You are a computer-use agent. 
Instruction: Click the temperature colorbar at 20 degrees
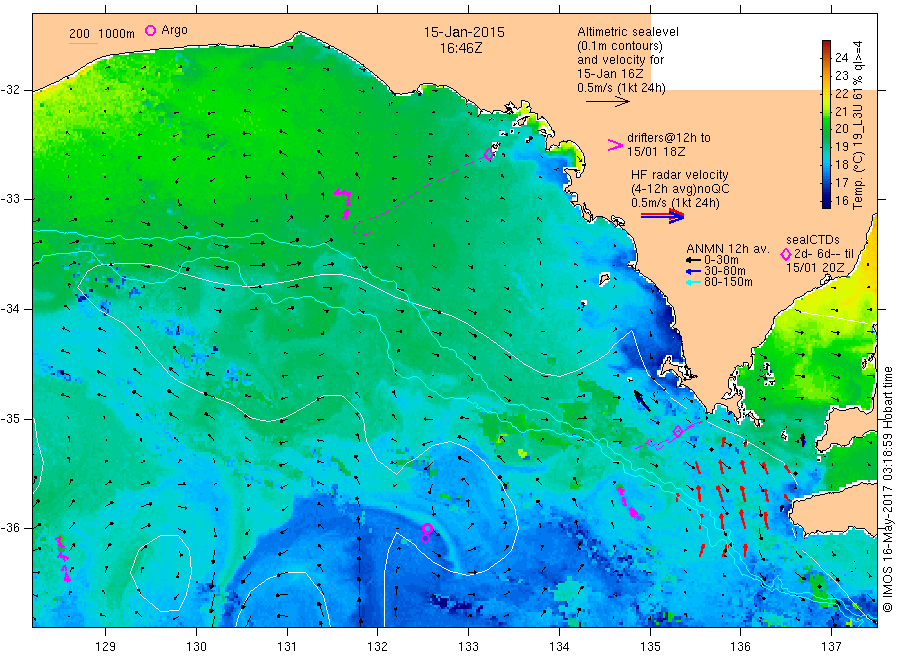click(827, 129)
